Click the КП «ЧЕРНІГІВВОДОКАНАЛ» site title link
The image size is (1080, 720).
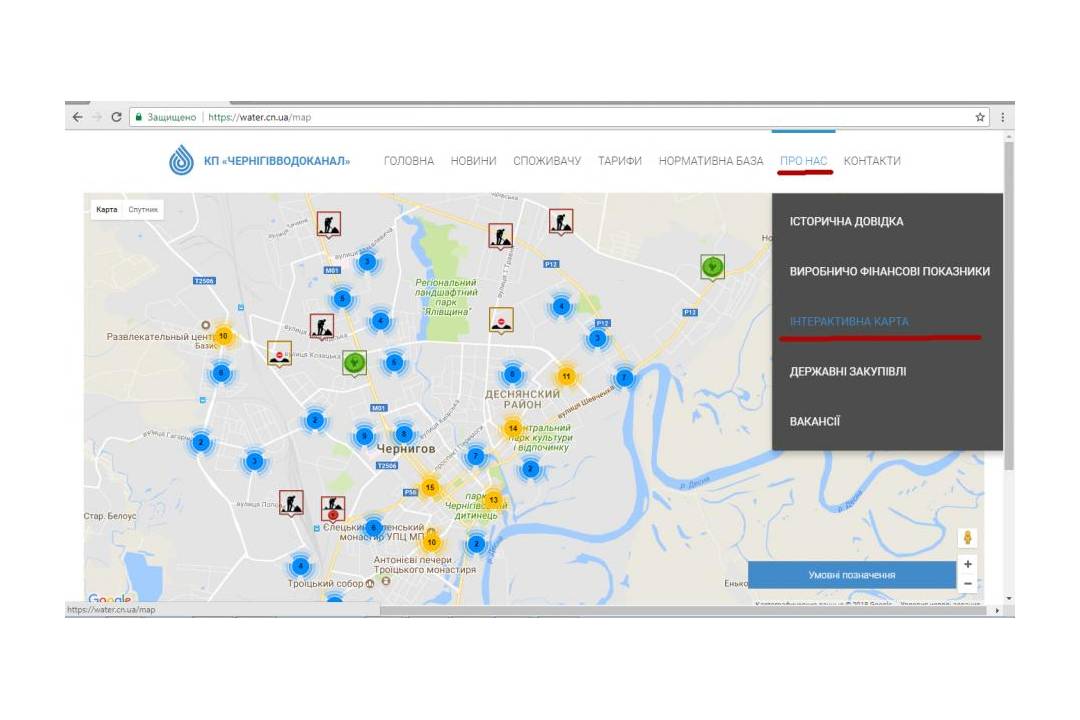(x=277, y=161)
